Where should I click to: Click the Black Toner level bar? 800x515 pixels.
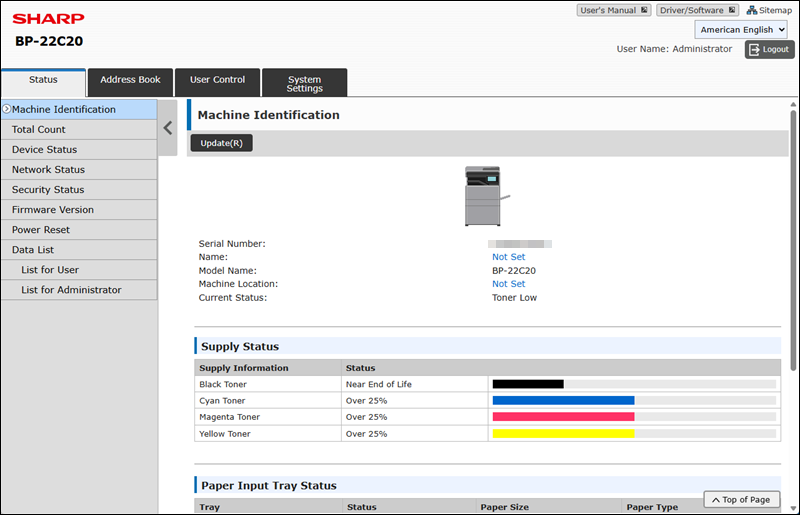634,384
